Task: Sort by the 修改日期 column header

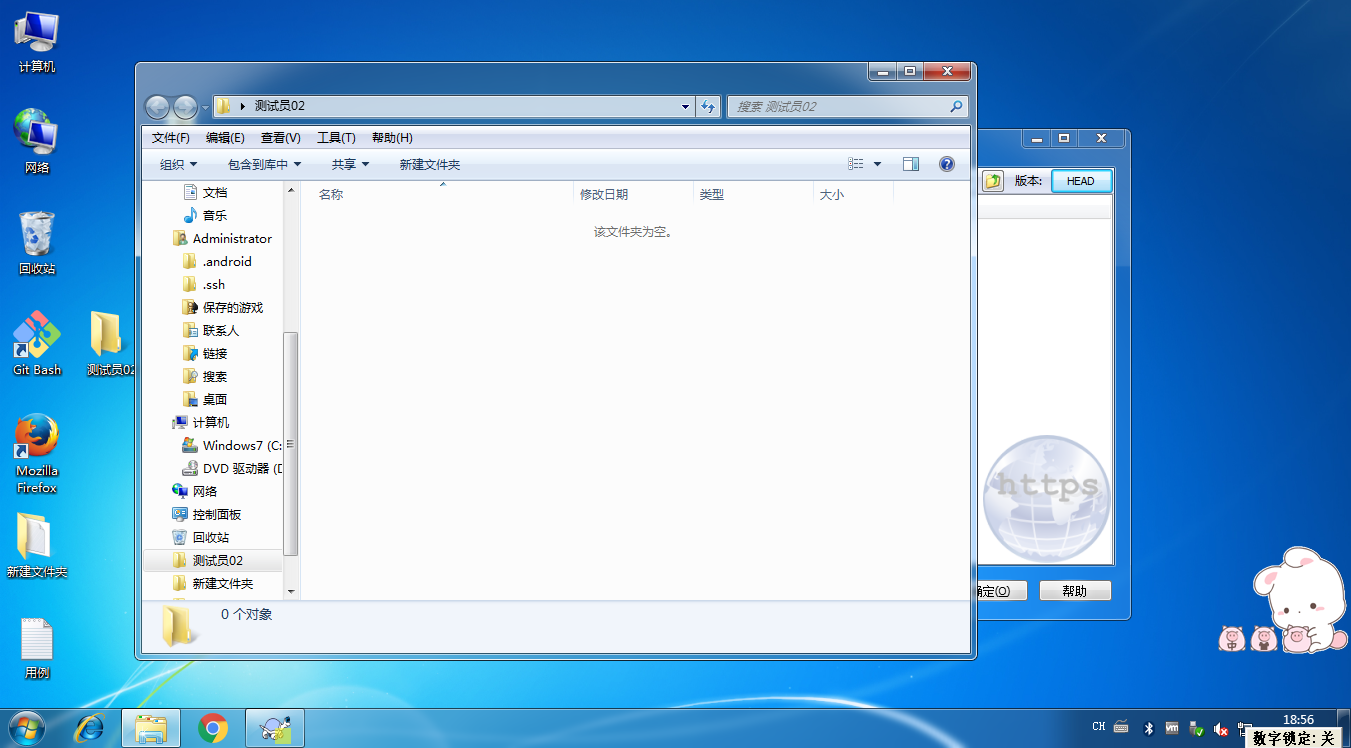Action: click(x=633, y=195)
